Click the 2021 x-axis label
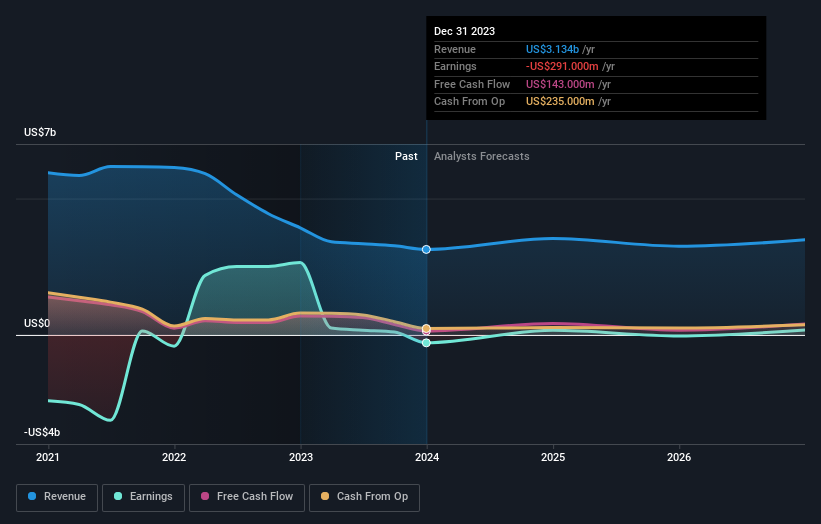The height and width of the screenshot is (524, 821). (48, 458)
